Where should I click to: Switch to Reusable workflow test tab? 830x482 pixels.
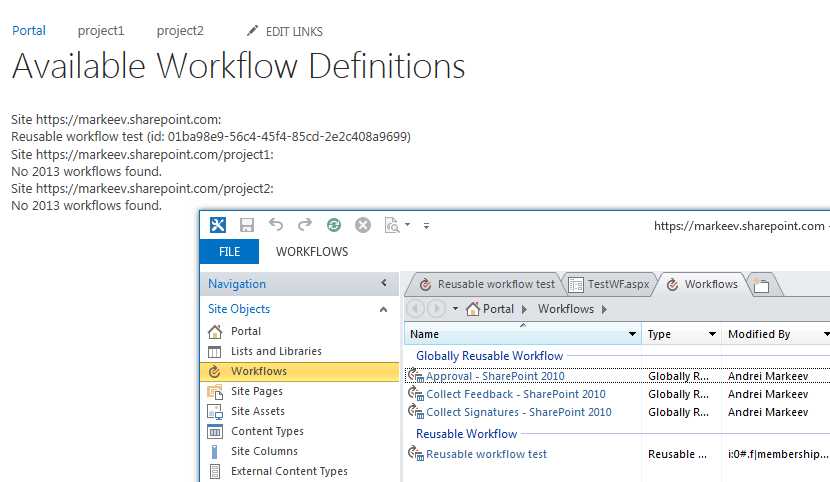(486, 285)
